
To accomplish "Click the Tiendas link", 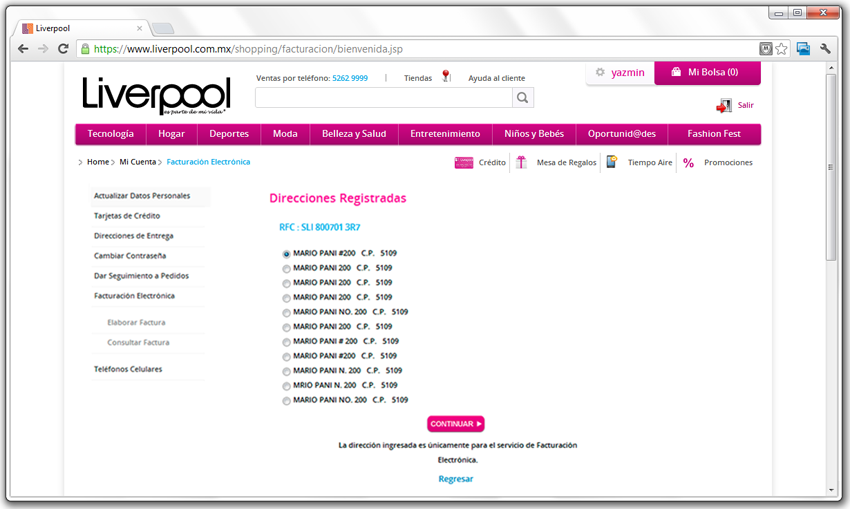I will point(418,78).
